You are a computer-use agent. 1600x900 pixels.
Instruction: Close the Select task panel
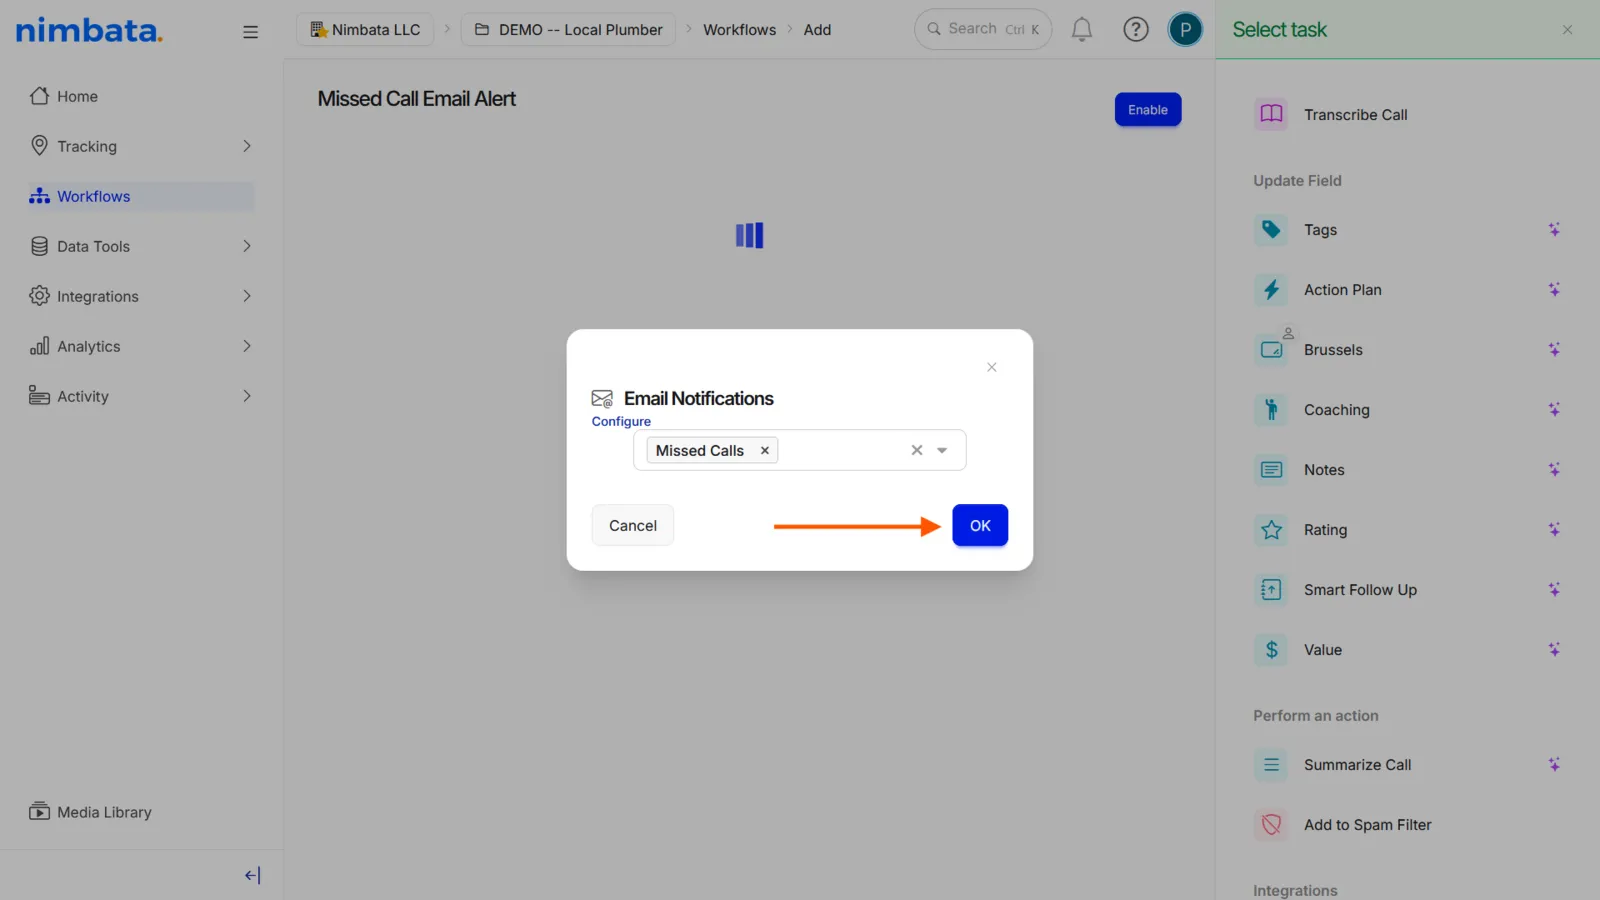[1567, 30]
